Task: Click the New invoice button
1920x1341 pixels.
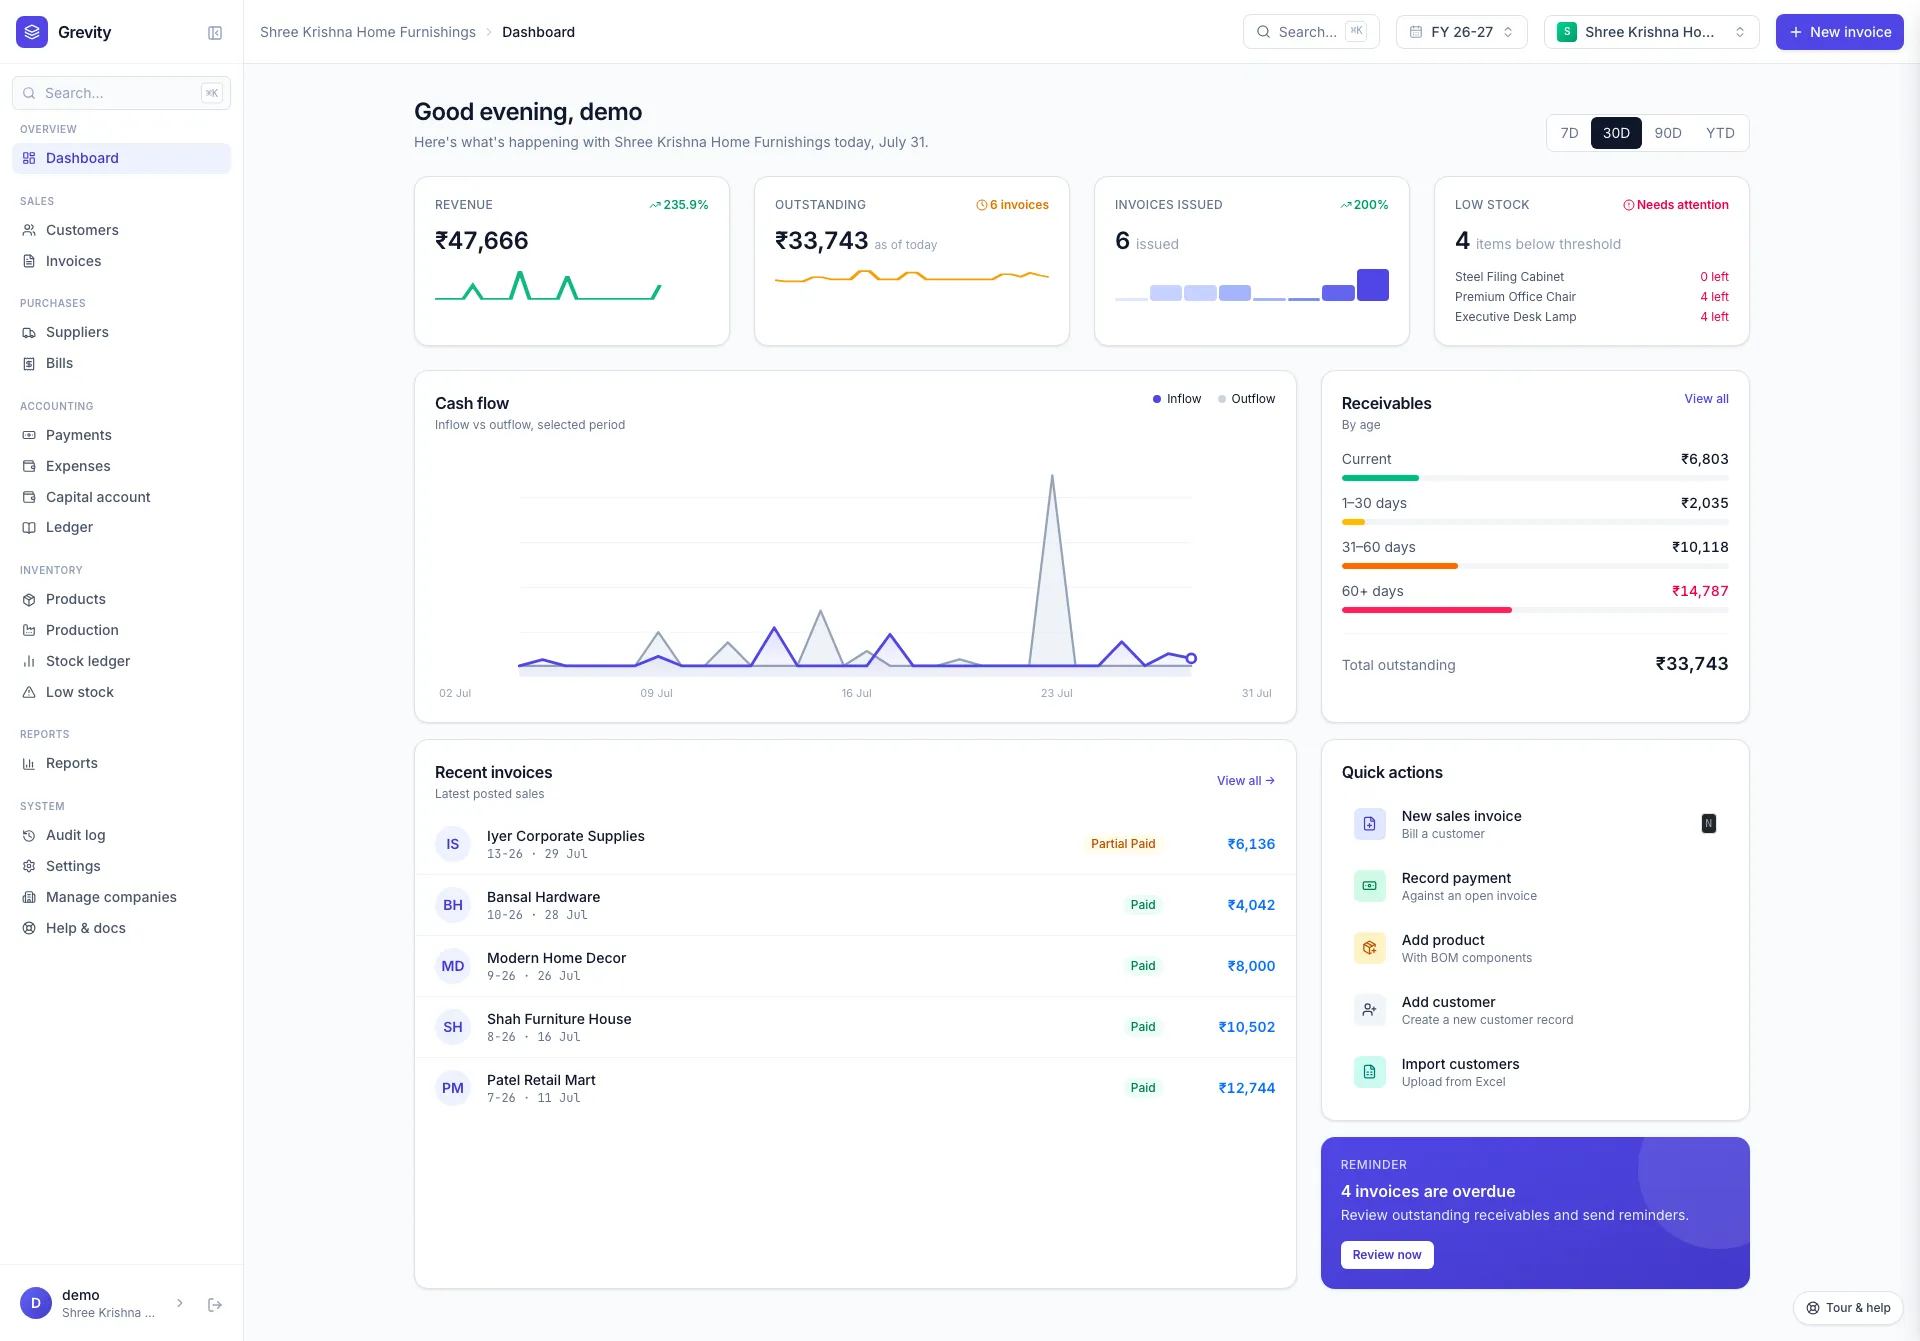Action: pos(1839,32)
